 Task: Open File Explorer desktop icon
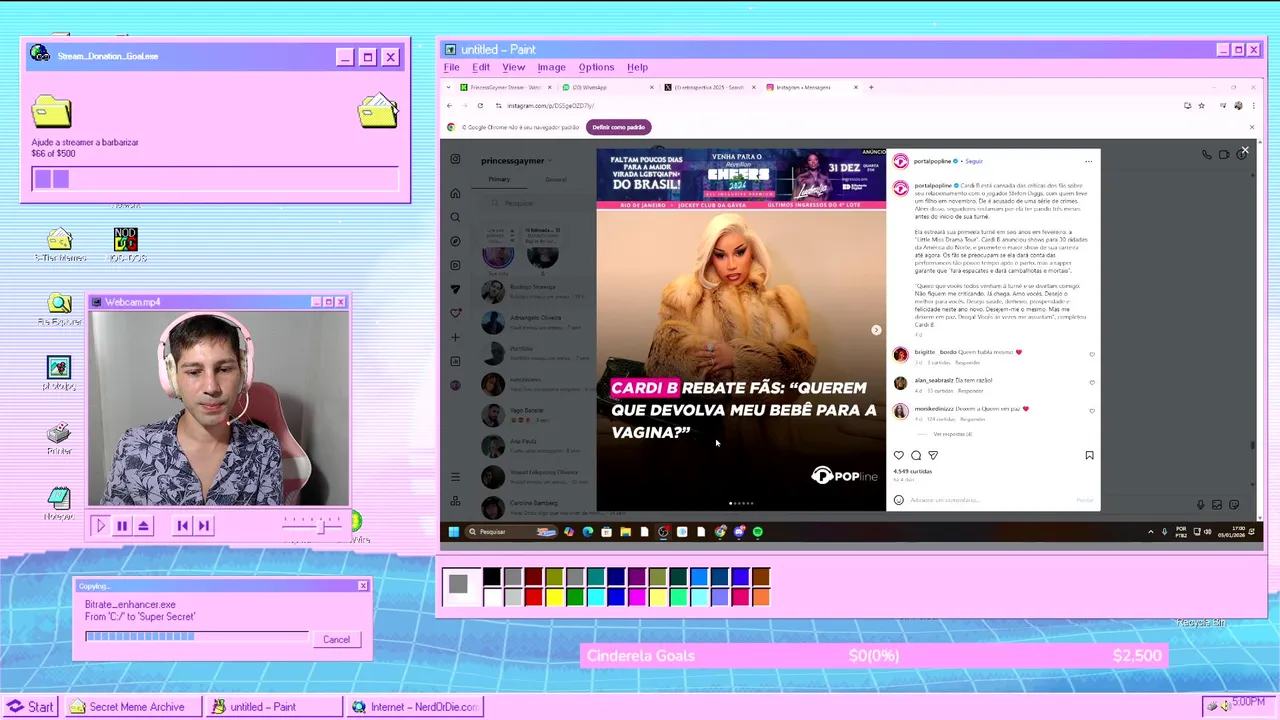(59, 309)
